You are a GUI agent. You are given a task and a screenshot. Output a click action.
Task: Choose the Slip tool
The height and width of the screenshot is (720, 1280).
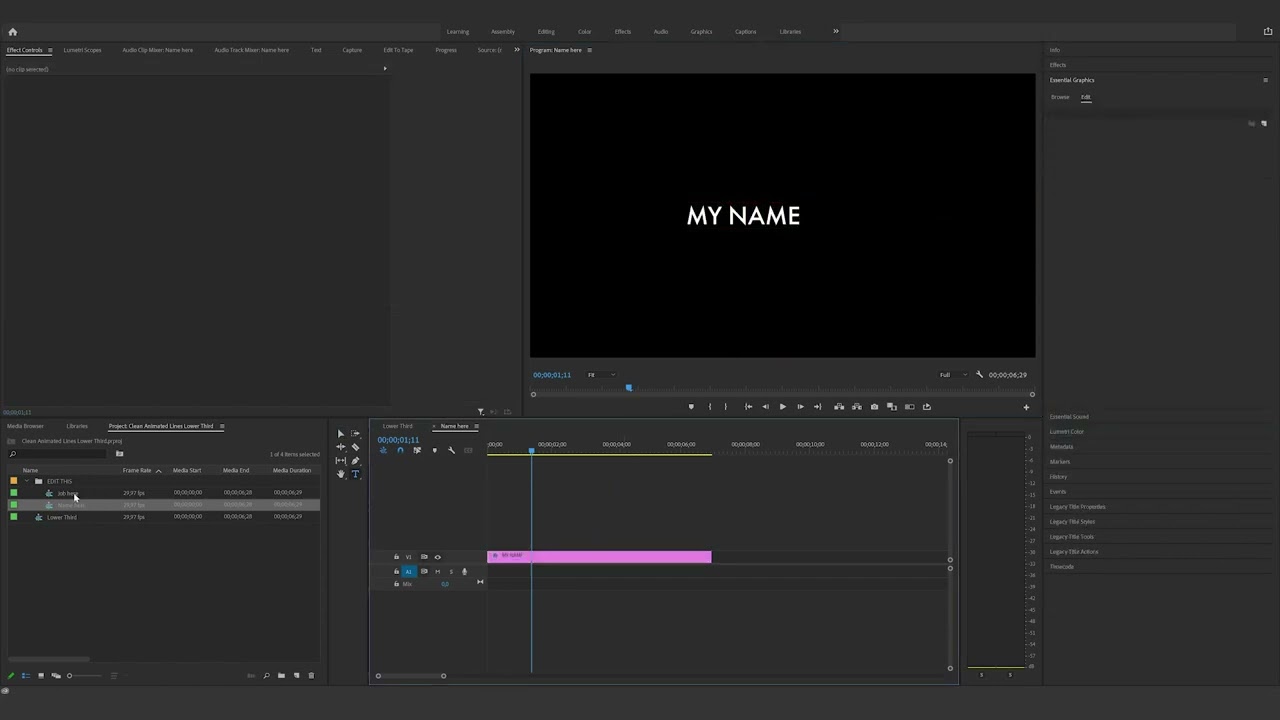point(340,461)
